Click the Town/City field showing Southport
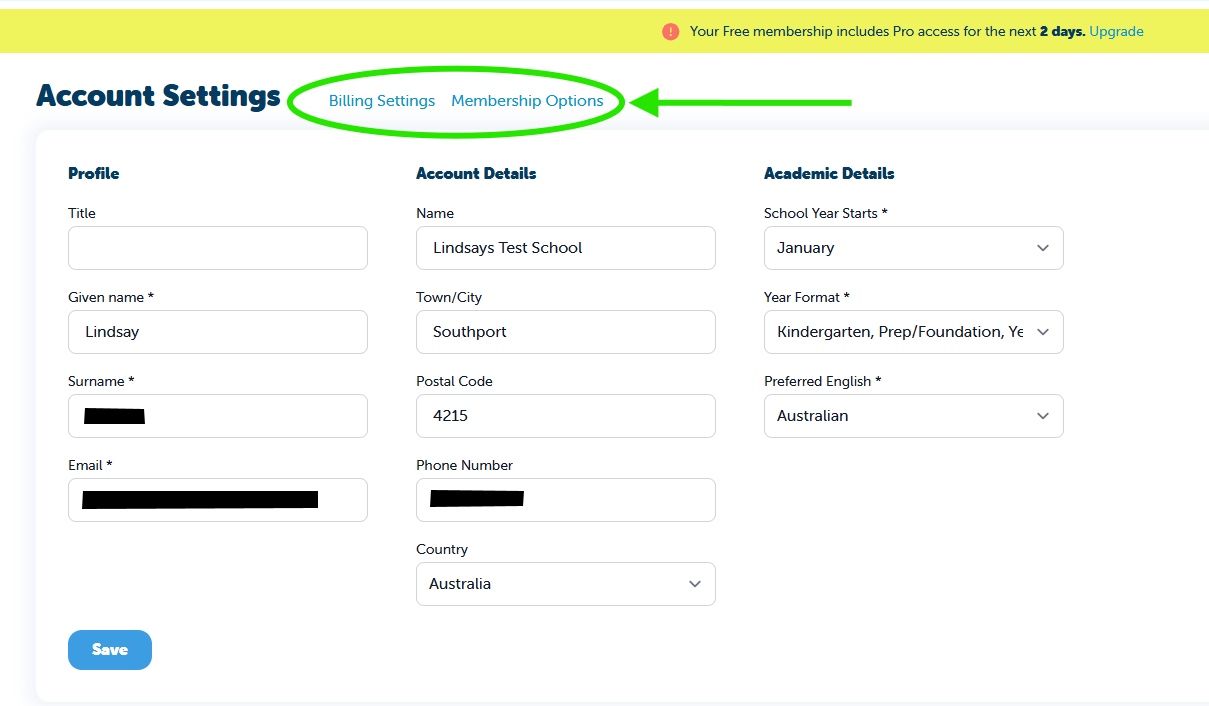This screenshot has width=1209, height=706. 566,332
